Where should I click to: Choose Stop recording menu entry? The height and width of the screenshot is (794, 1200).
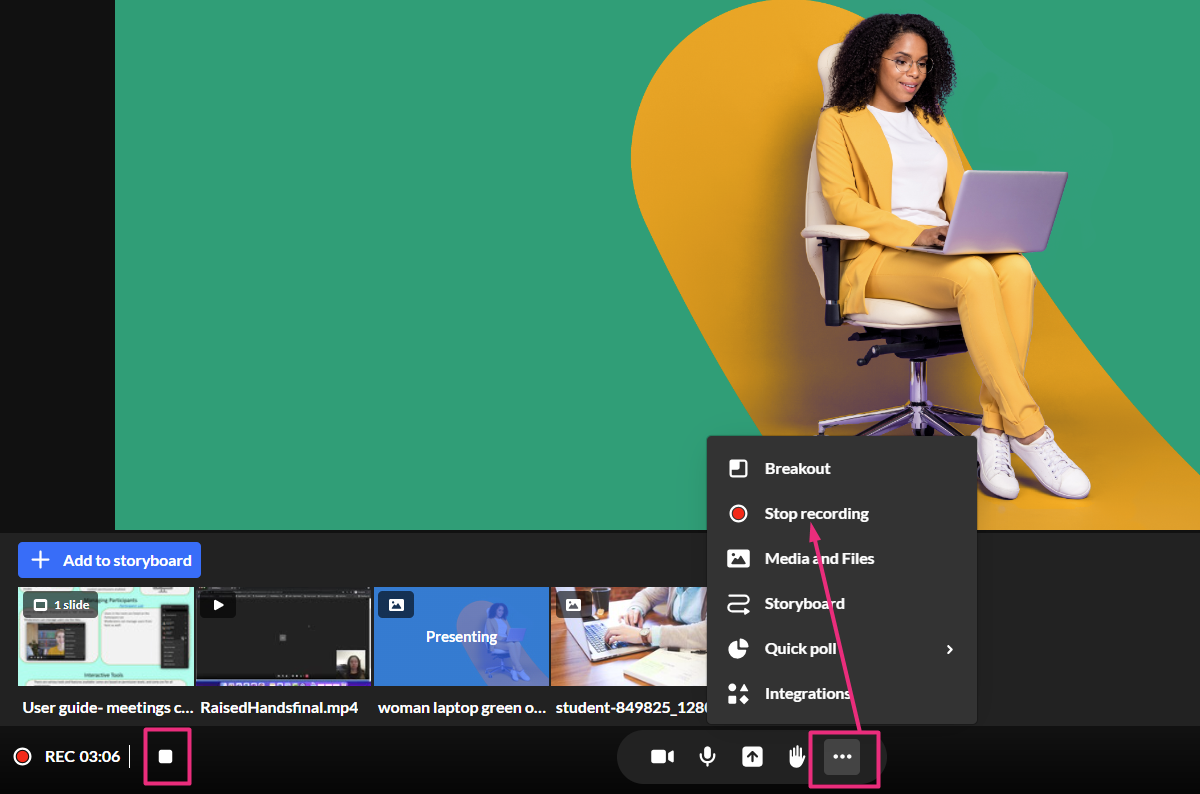point(816,513)
